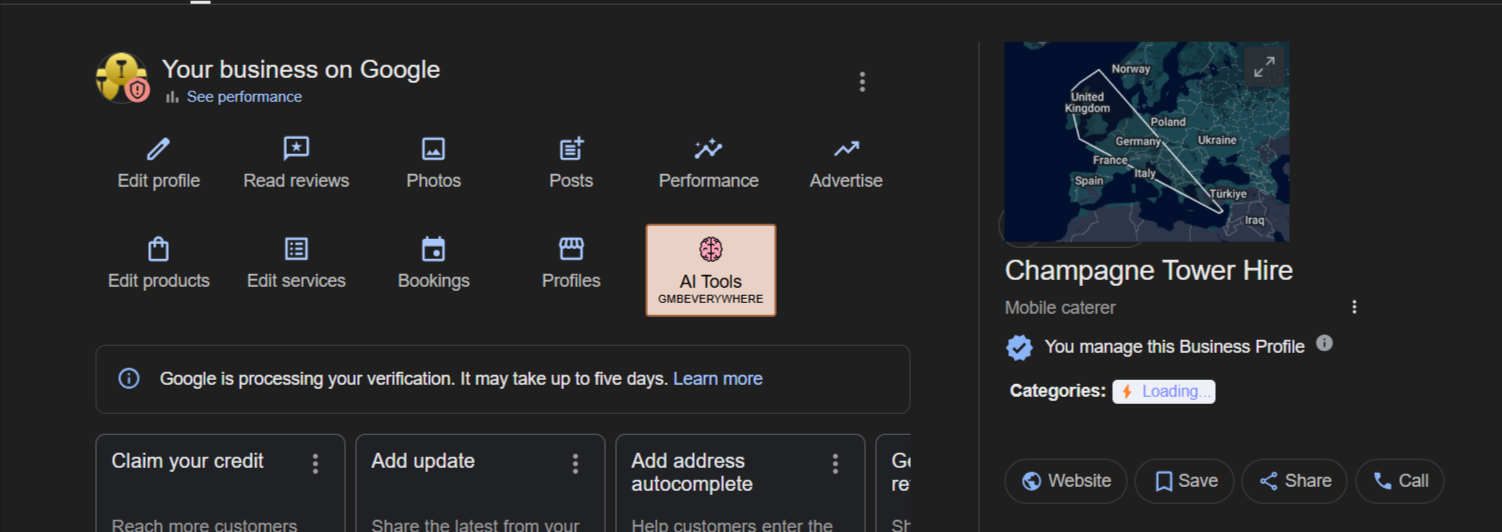Open the Profiles storefront icon
The height and width of the screenshot is (532, 1502).
(x=571, y=249)
